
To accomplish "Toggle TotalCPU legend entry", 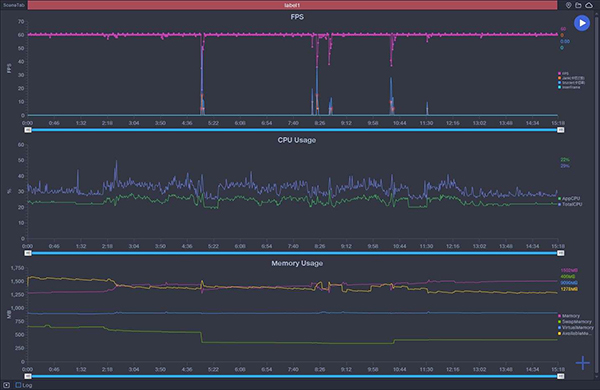I will click(570, 204).
